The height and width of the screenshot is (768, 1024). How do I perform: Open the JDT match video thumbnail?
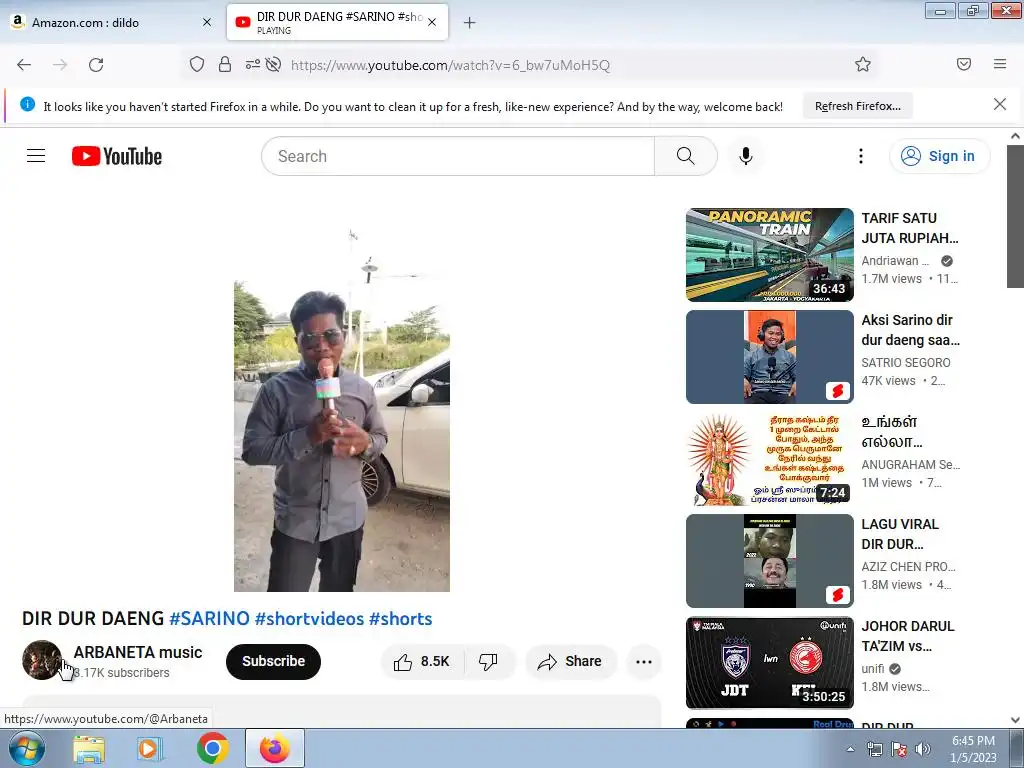click(x=769, y=662)
